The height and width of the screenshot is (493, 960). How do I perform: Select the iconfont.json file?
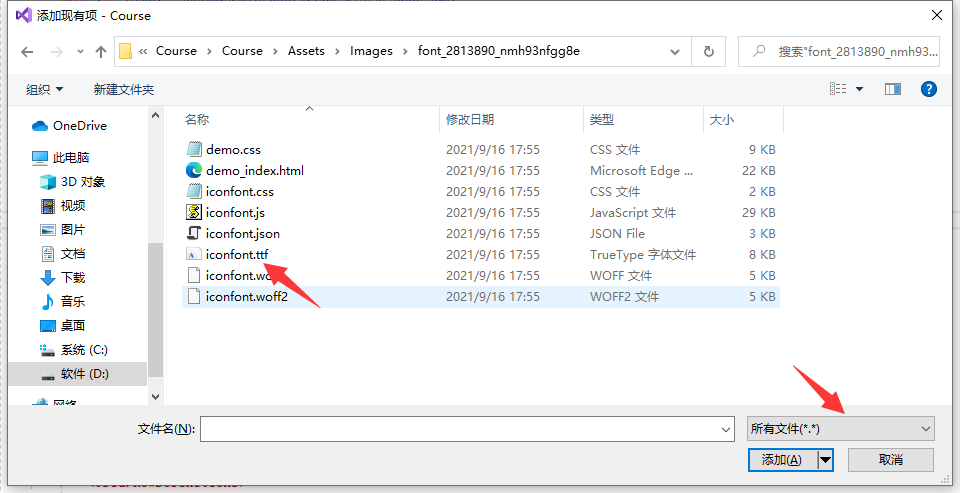(242, 233)
